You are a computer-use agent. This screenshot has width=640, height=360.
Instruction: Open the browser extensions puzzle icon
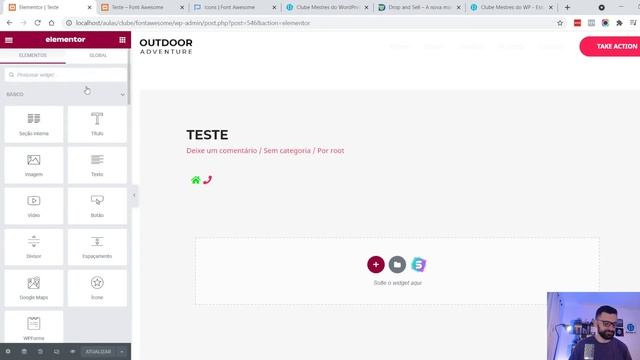pos(619,23)
